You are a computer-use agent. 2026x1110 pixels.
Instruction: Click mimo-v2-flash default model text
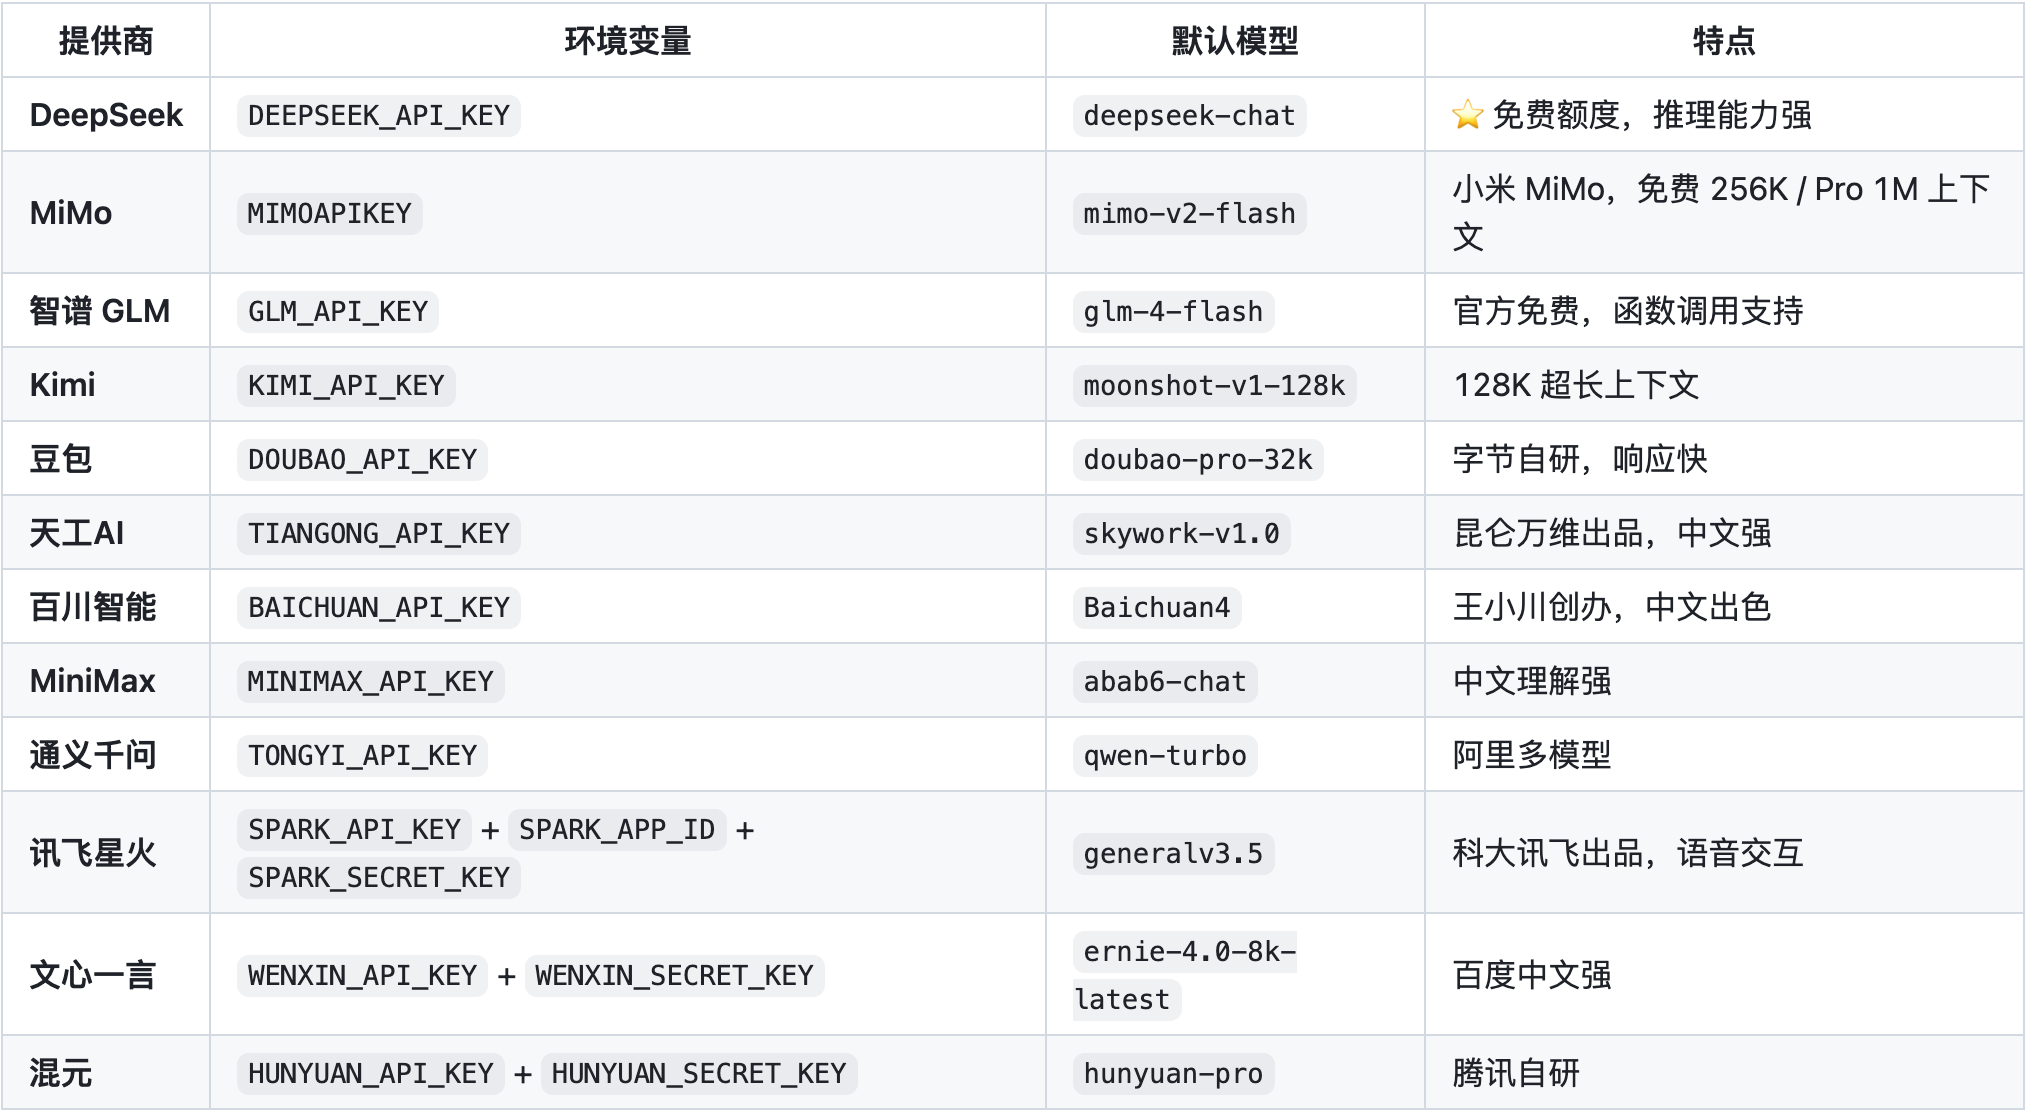[1189, 213]
